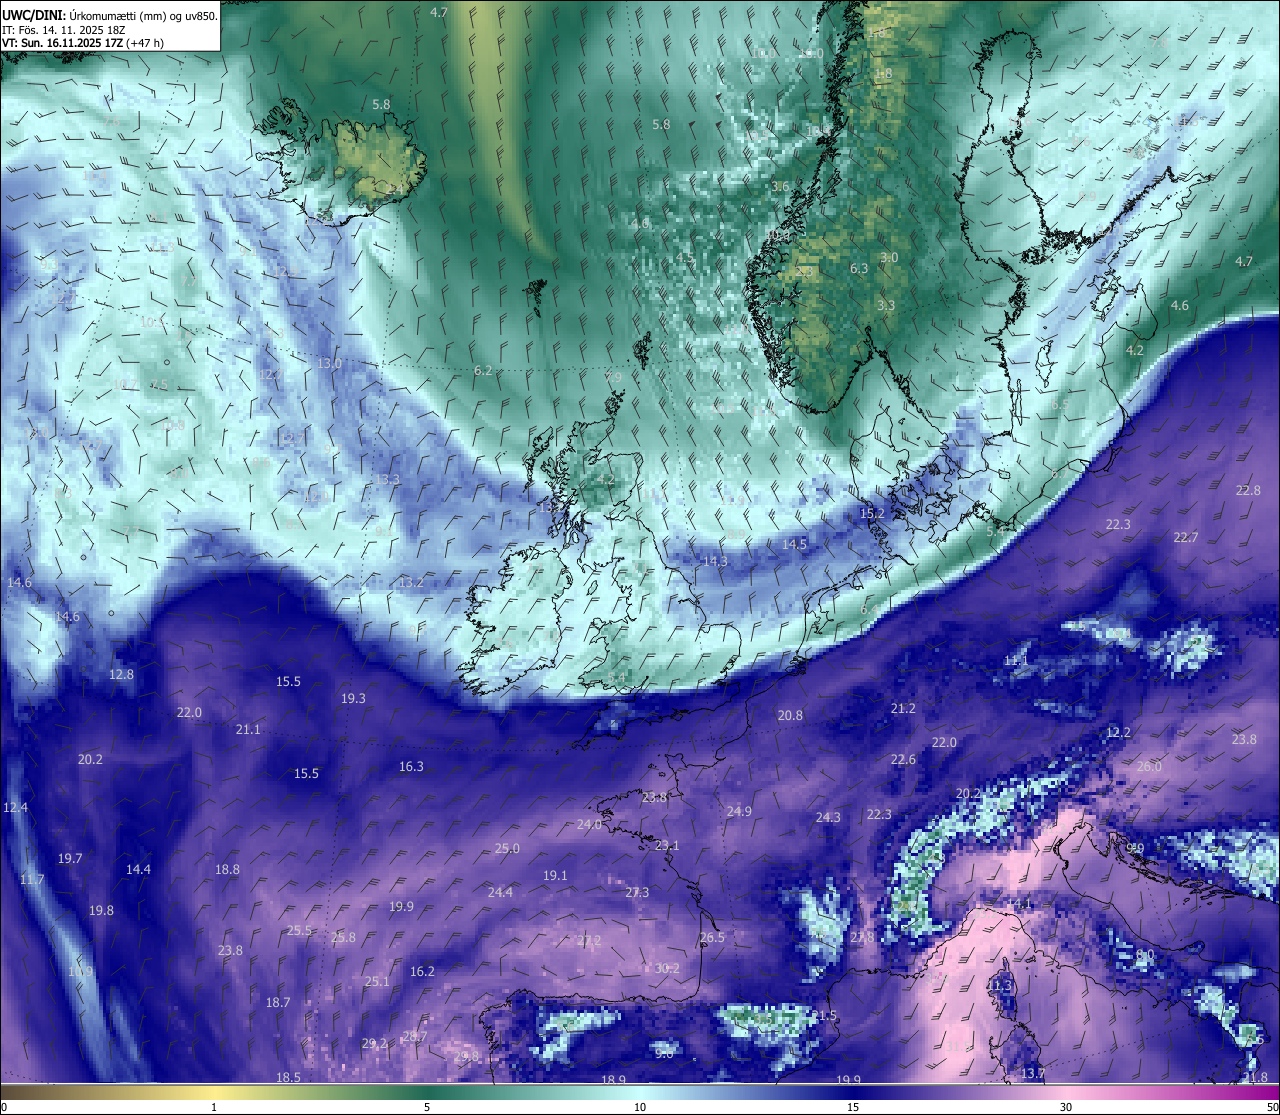Image resolution: width=1280 pixels, height=1115 pixels.
Task: Click the UWC/DINI title in the header box
Action: pos(33,15)
